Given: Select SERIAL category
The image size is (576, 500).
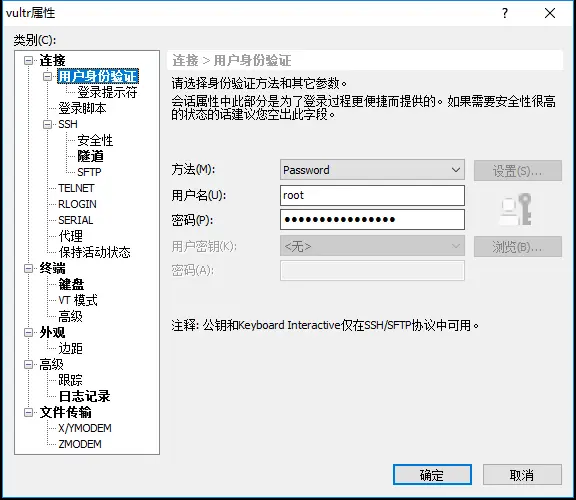Looking at the screenshot, I should [x=76, y=220].
